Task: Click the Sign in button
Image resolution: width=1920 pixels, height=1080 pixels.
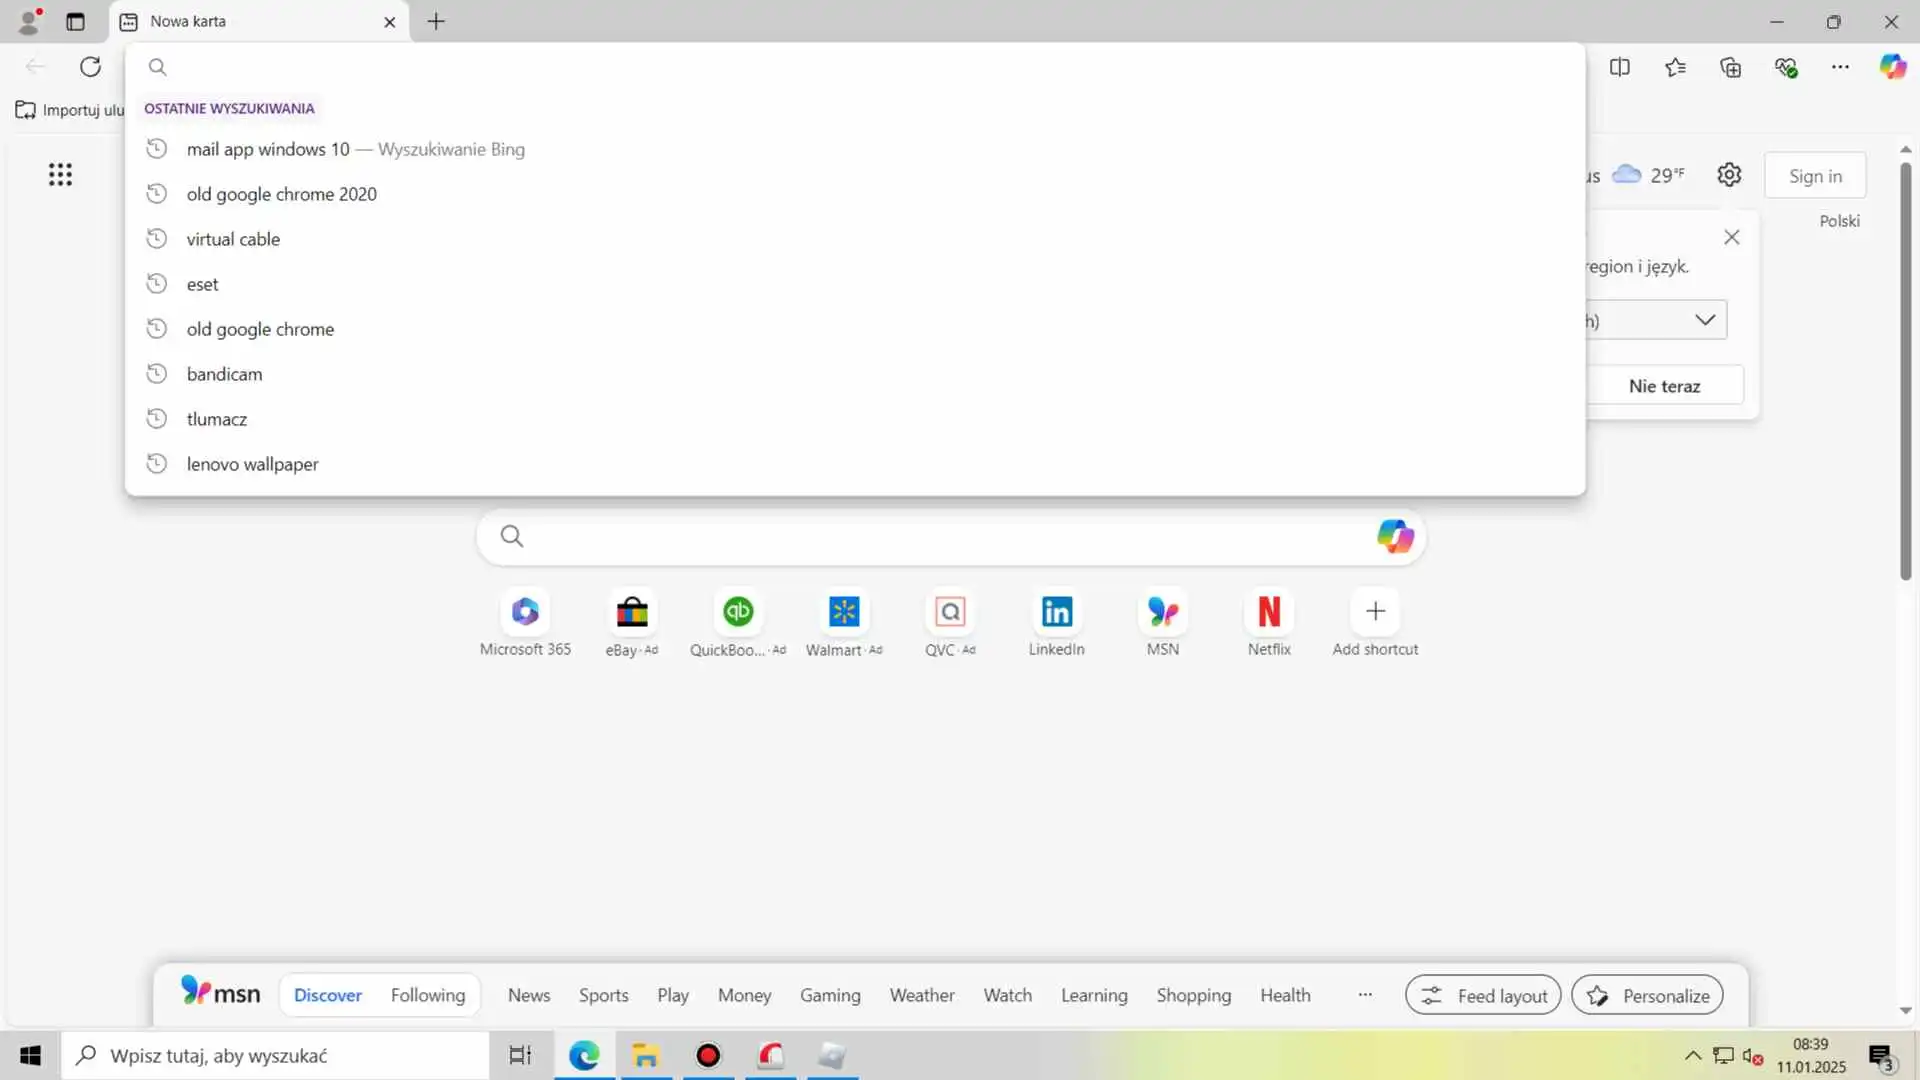Action: point(1814,176)
